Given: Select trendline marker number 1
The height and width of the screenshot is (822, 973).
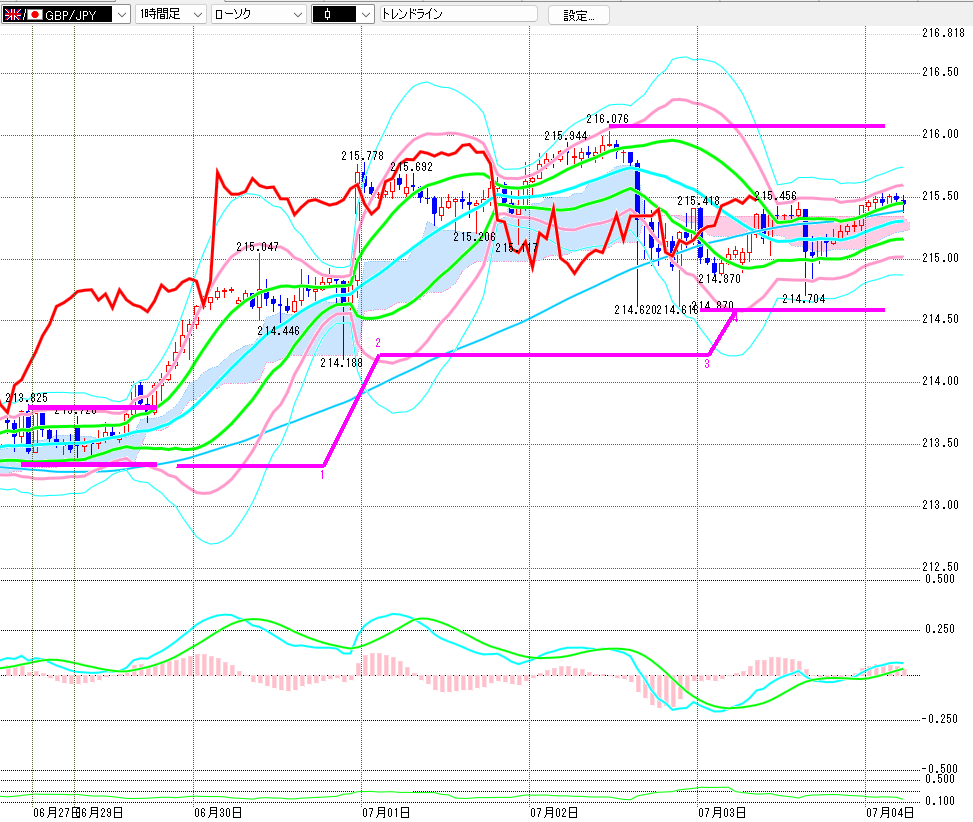Looking at the screenshot, I should tap(322, 475).
